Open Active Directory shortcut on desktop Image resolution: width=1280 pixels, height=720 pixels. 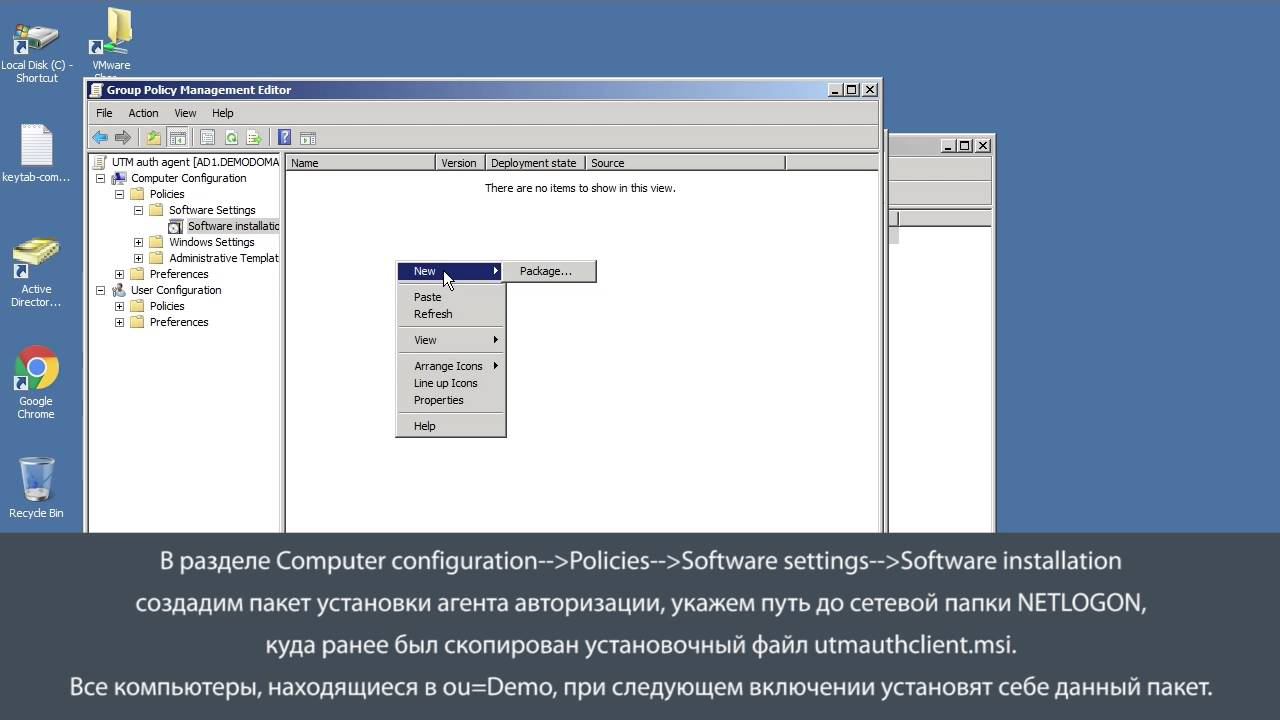tap(36, 273)
